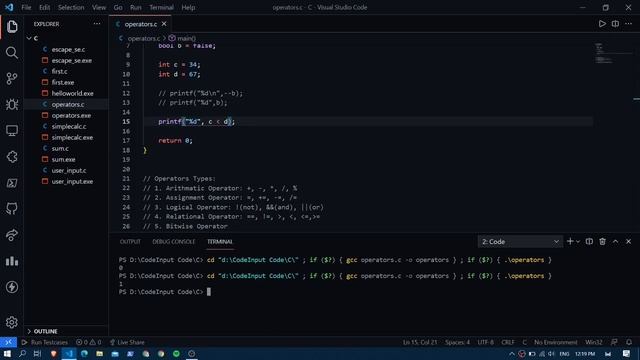The width and height of the screenshot is (640, 360).
Task: Change encoding via UTF-8 indicator
Action: 485,342
